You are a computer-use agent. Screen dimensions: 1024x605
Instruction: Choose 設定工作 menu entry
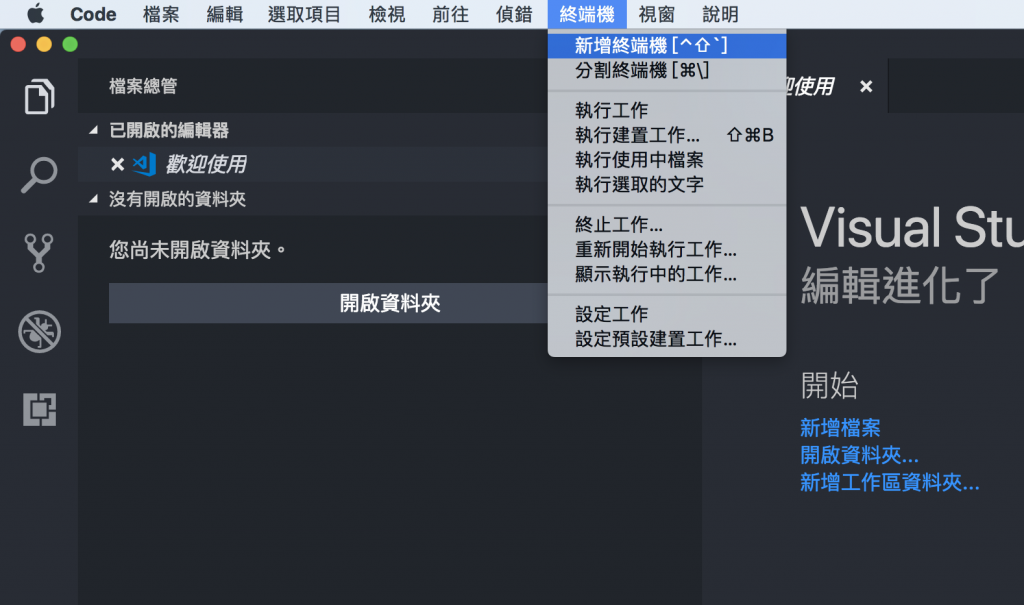[x=667, y=314]
